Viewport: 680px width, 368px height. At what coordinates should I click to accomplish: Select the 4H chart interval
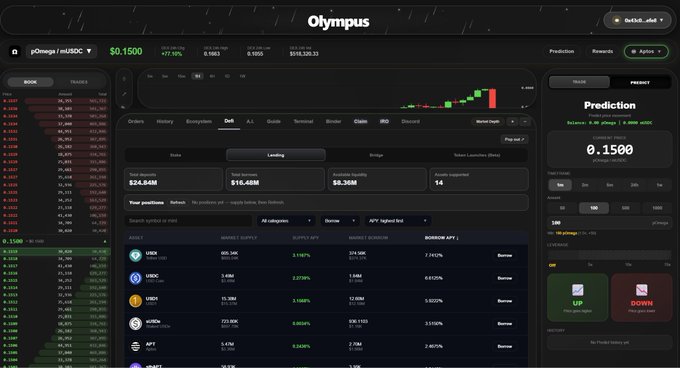[212, 76]
